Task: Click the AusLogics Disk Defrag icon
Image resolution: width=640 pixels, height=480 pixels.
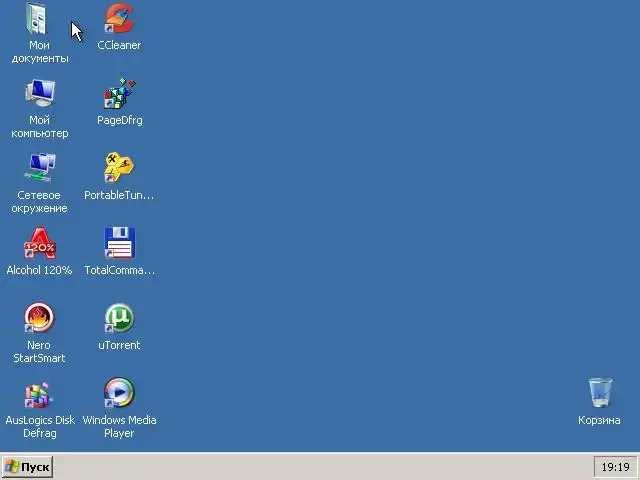Action: point(38,394)
